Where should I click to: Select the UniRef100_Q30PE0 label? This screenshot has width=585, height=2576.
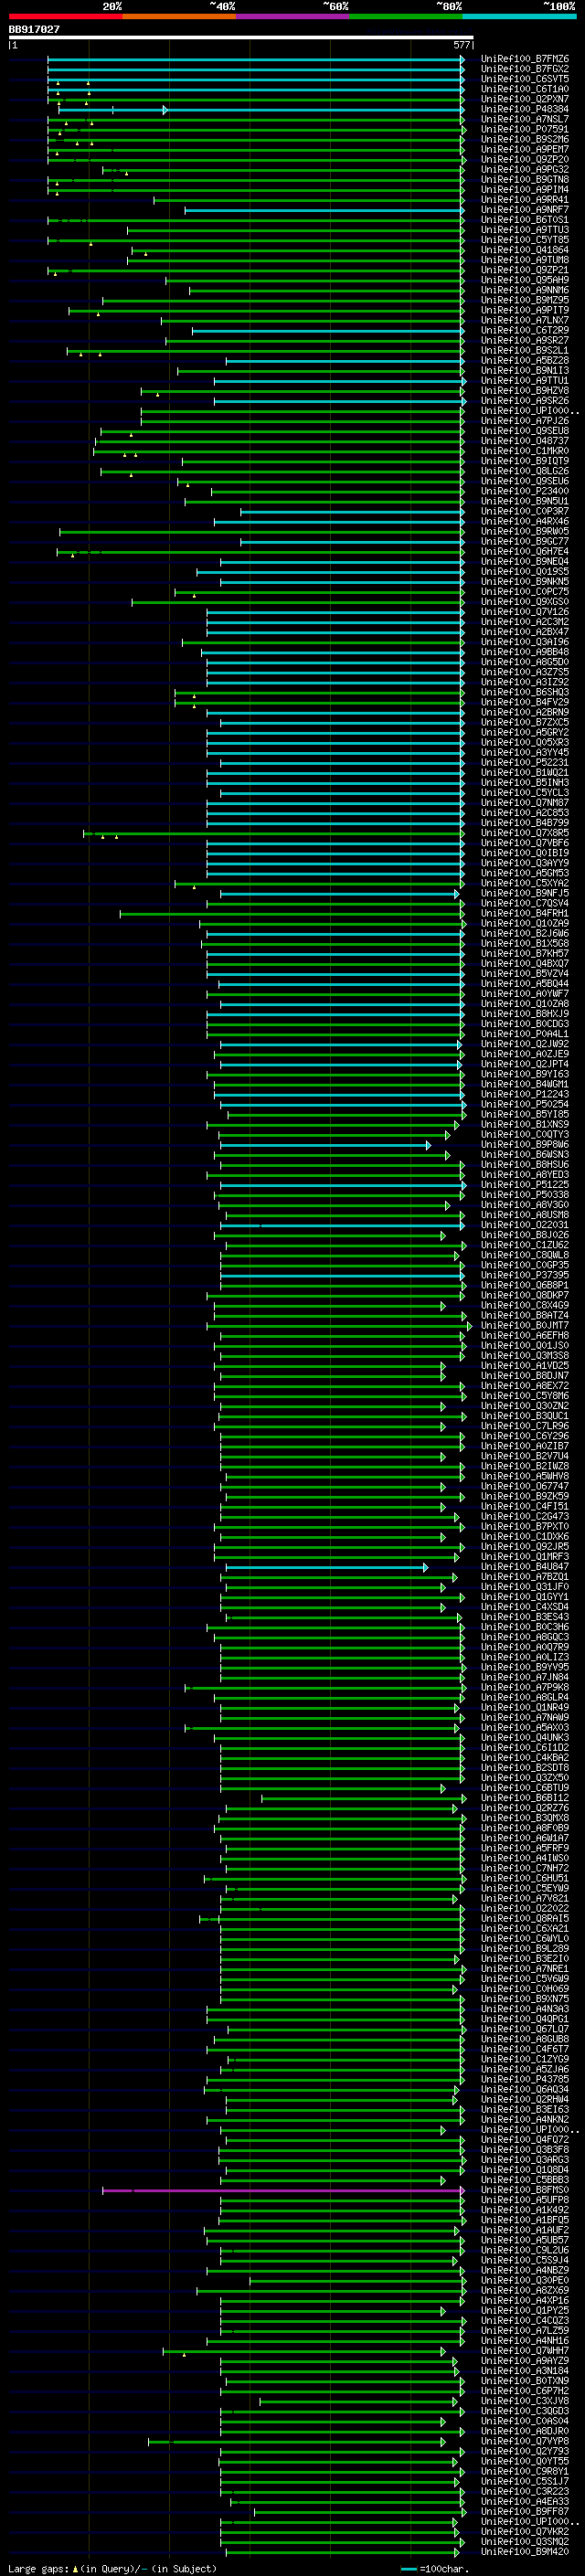(525, 2280)
